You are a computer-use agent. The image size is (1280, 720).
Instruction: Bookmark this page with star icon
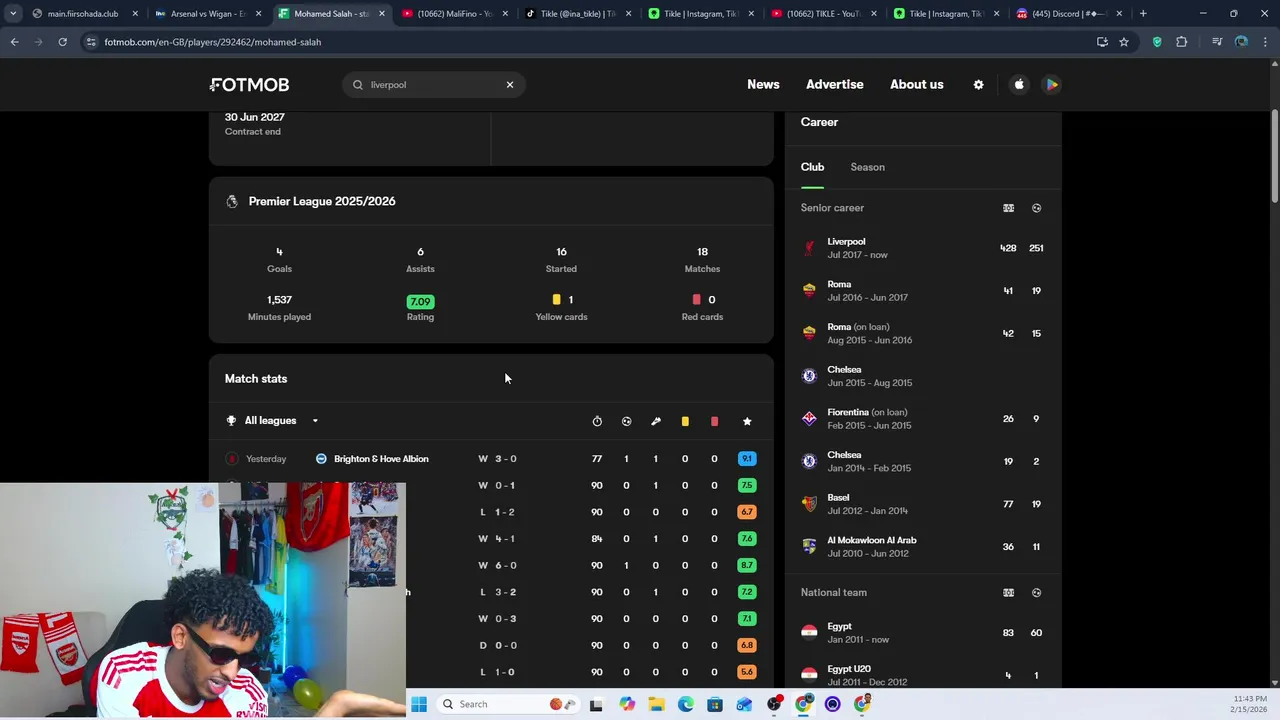click(x=1124, y=42)
